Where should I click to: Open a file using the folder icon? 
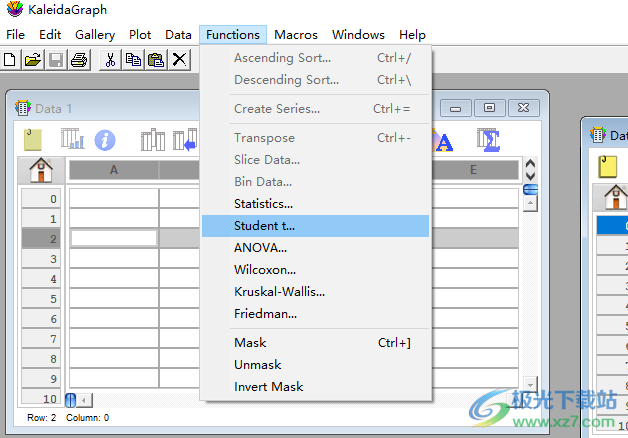click(32, 60)
